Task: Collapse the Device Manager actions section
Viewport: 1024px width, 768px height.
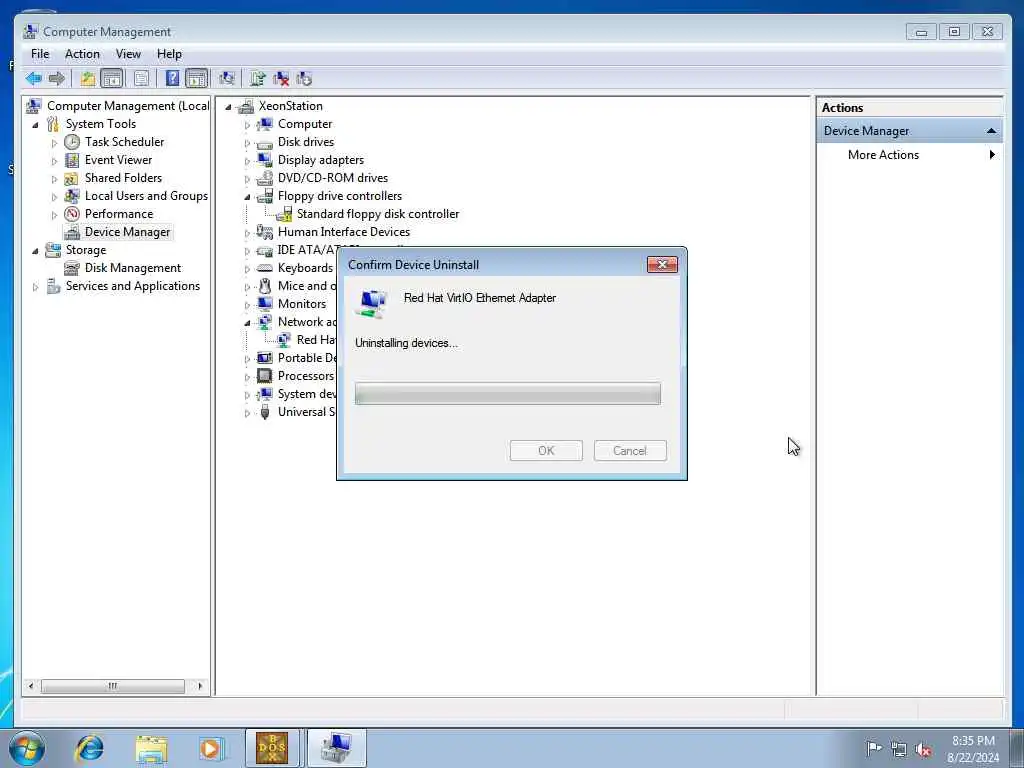Action: [991, 131]
